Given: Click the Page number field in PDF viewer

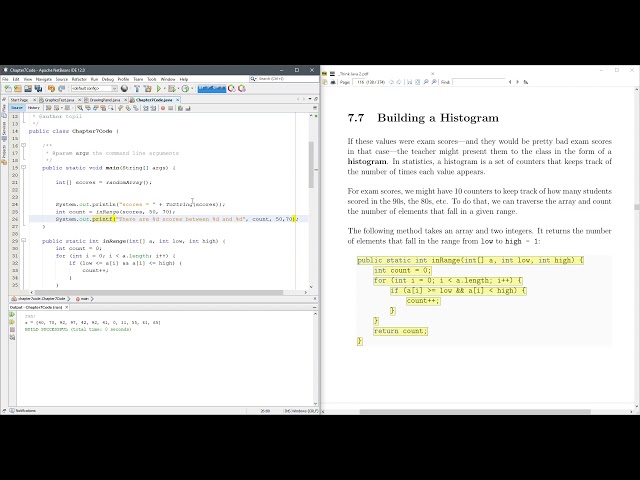Looking at the screenshot, I should [x=360, y=82].
